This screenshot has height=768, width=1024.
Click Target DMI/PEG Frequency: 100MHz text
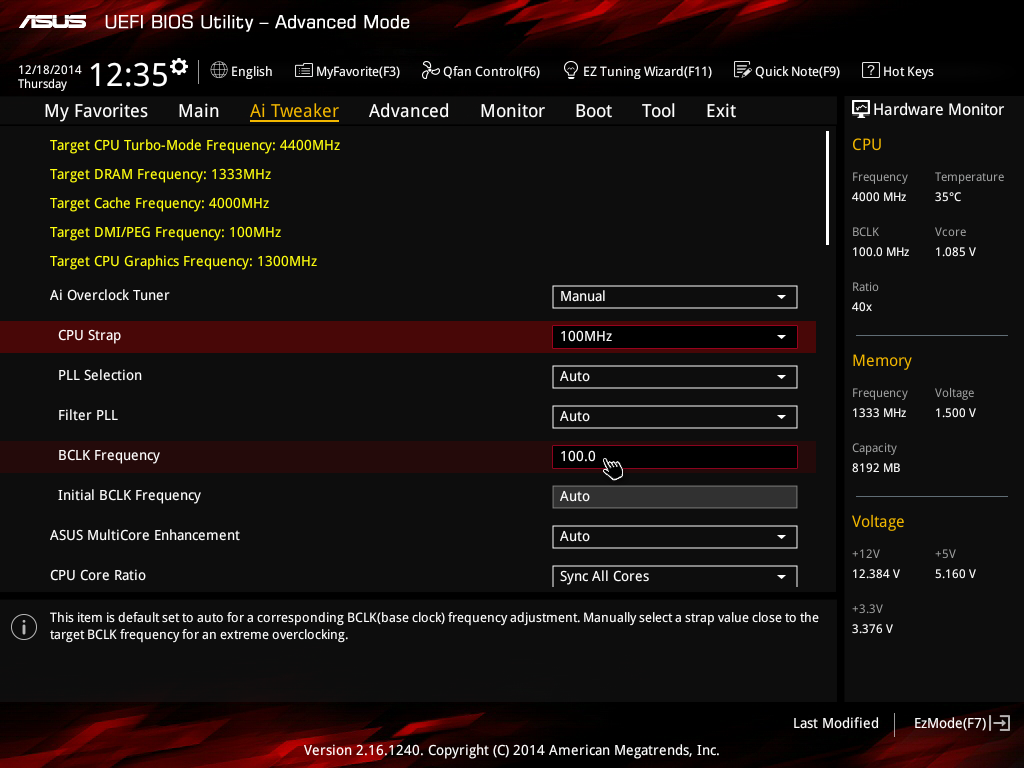pyautogui.click(x=165, y=232)
